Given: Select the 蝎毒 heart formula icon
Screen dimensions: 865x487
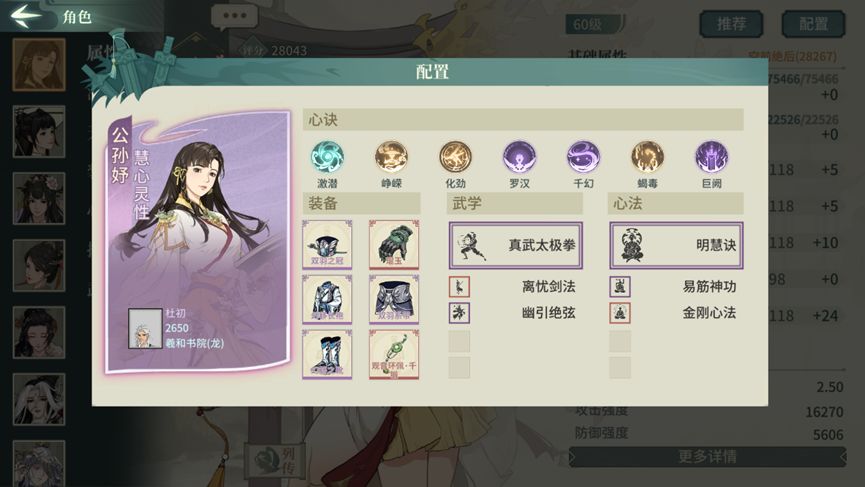Looking at the screenshot, I should [x=647, y=157].
